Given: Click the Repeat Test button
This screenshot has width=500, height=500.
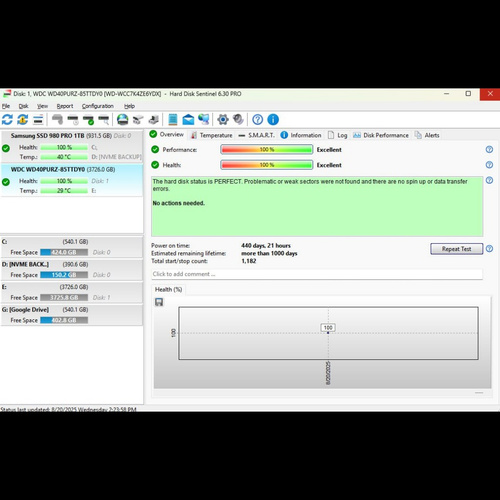Looking at the screenshot, I should [457, 249].
